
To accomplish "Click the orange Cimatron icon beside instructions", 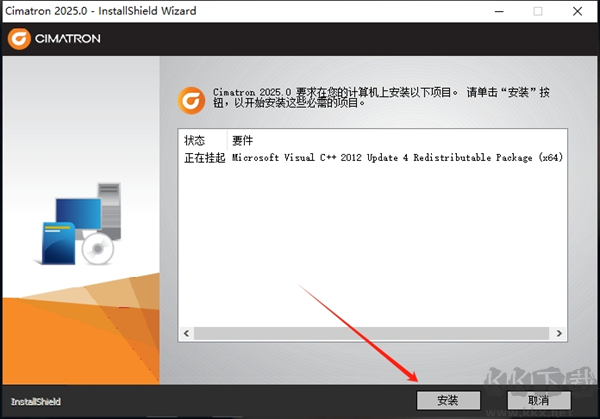I will [191, 101].
